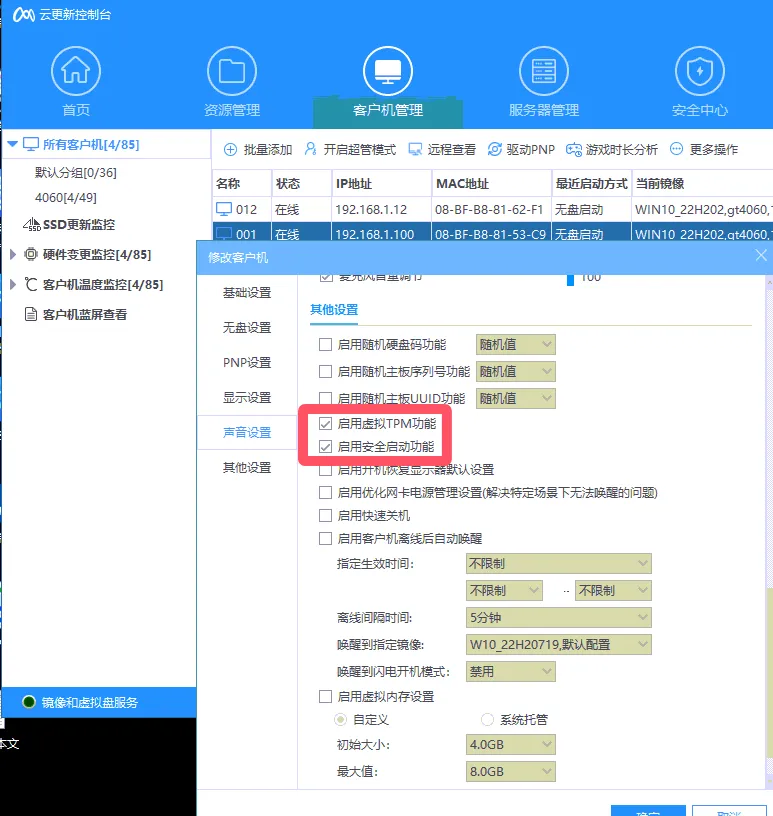This screenshot has width=773, height=816.
Task: Open 随机值 dropdown for 主板序列号
Action: click(x=516, y=372)
